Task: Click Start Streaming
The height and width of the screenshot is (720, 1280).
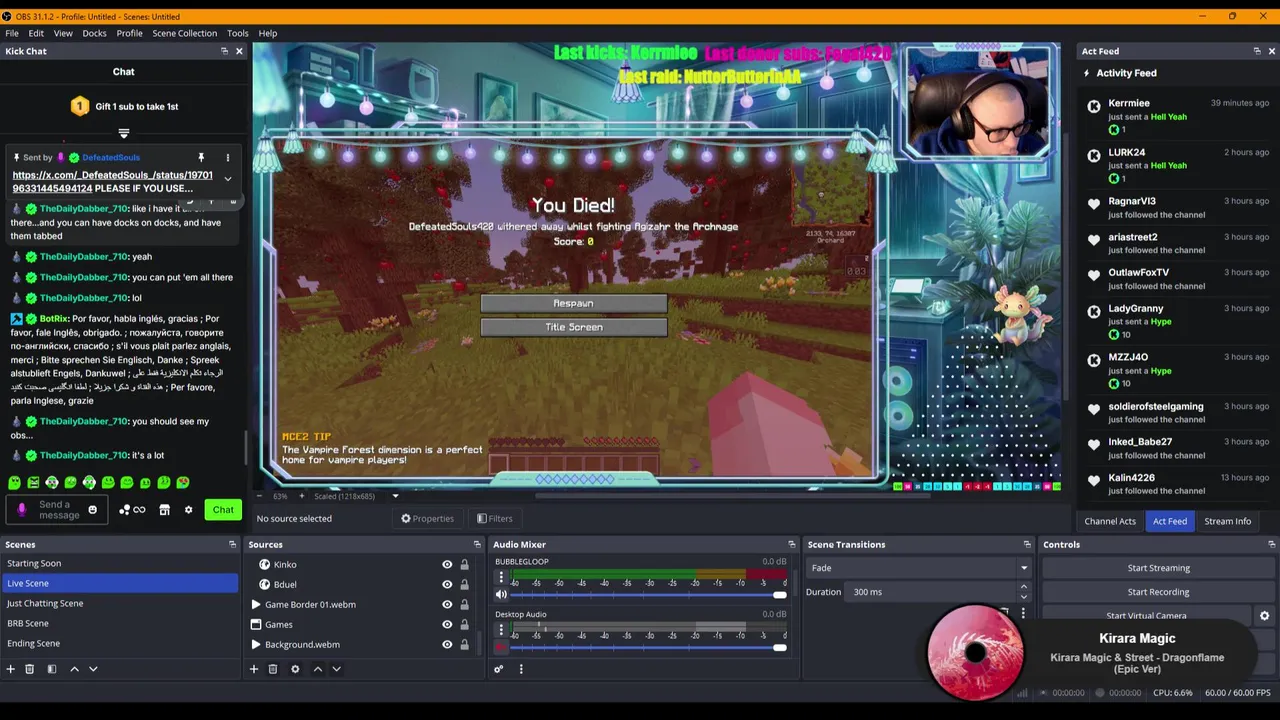Action: coord(1158,568)
